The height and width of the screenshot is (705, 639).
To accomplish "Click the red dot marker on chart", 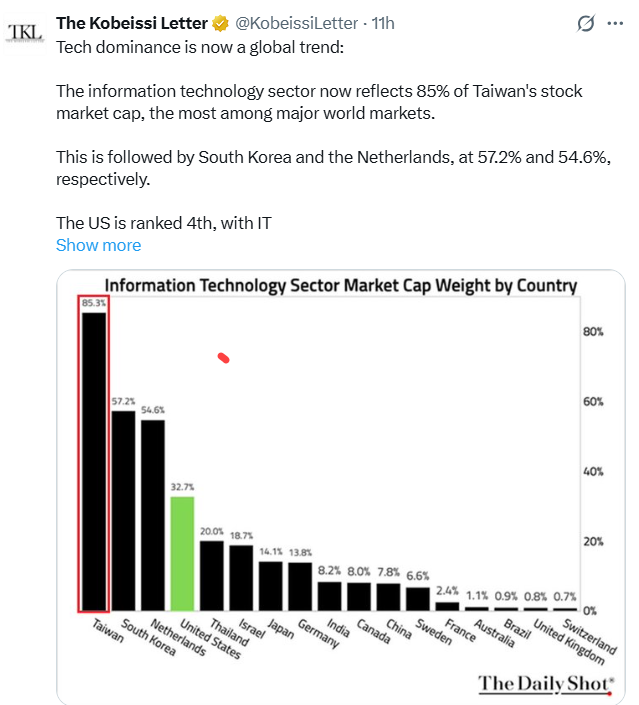I will [224, 357].
